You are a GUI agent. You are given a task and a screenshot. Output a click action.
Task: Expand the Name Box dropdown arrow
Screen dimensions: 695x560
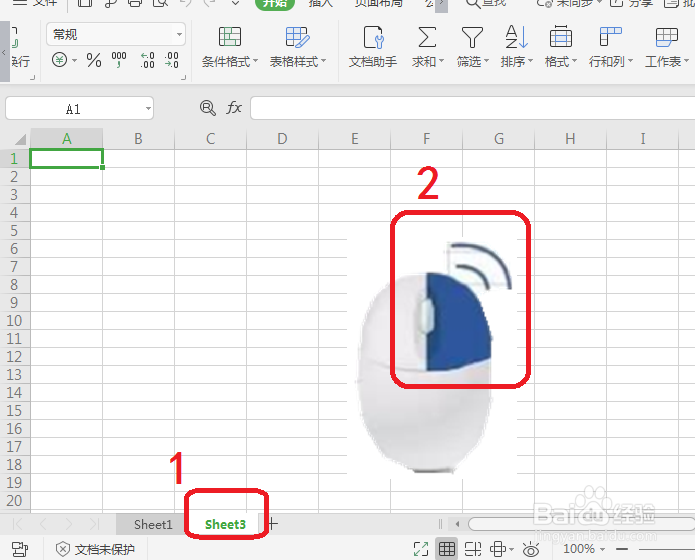(148, 108)
